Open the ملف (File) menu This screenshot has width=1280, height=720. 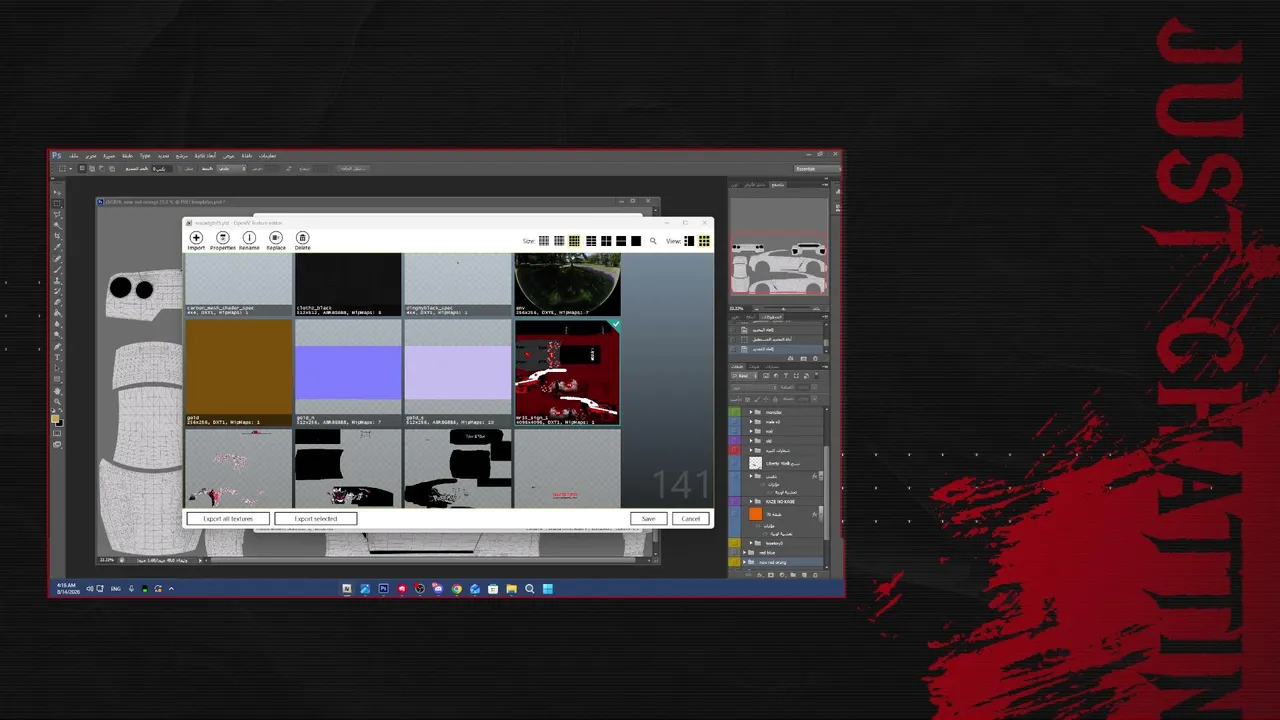click(74, 156)
